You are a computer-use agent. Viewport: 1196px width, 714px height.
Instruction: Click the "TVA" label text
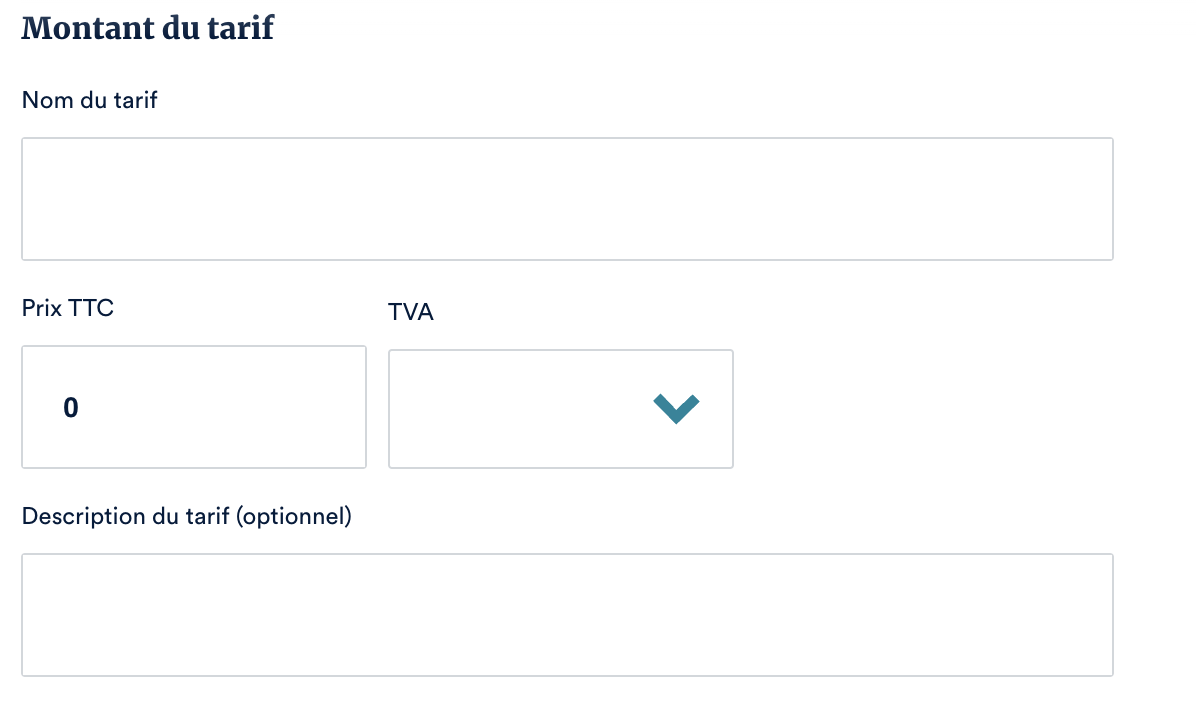tap(411, 312)
